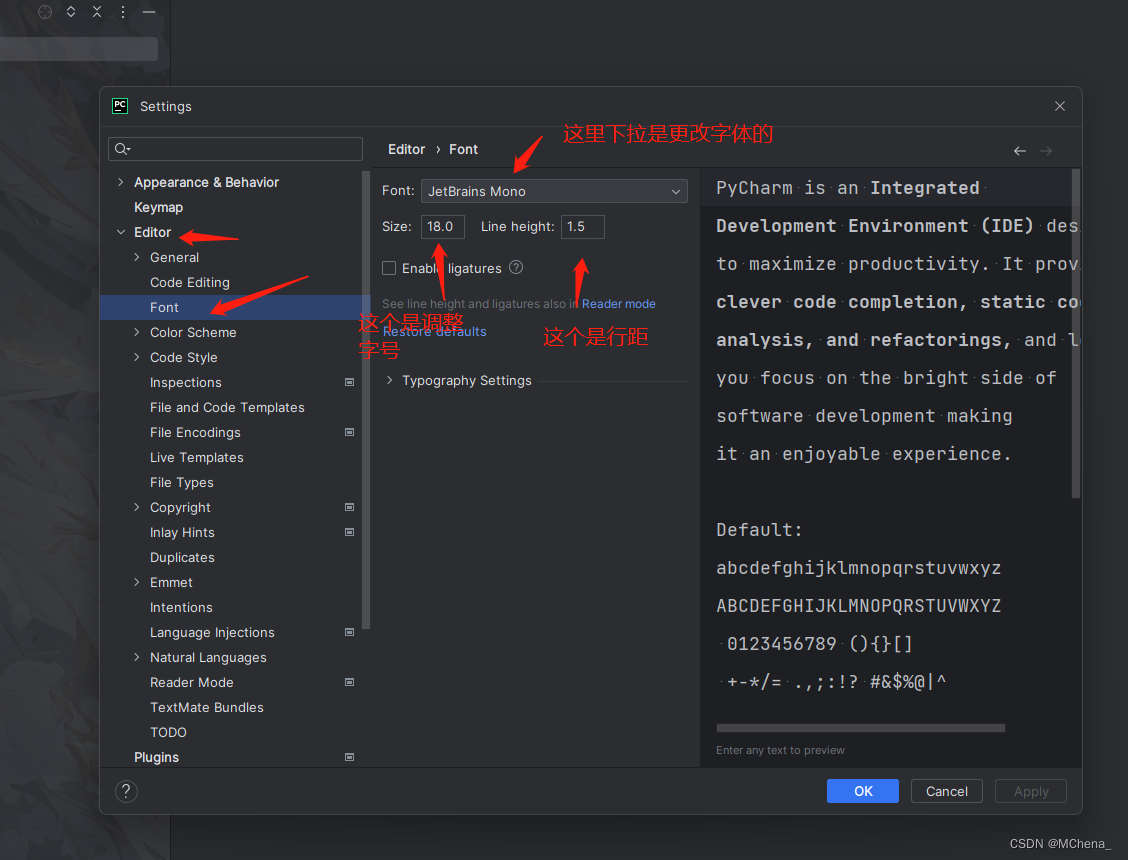1128x860 pixels.
Task: Click the crosshair locate icon in background toolbar
Action: tap(45, 12)
